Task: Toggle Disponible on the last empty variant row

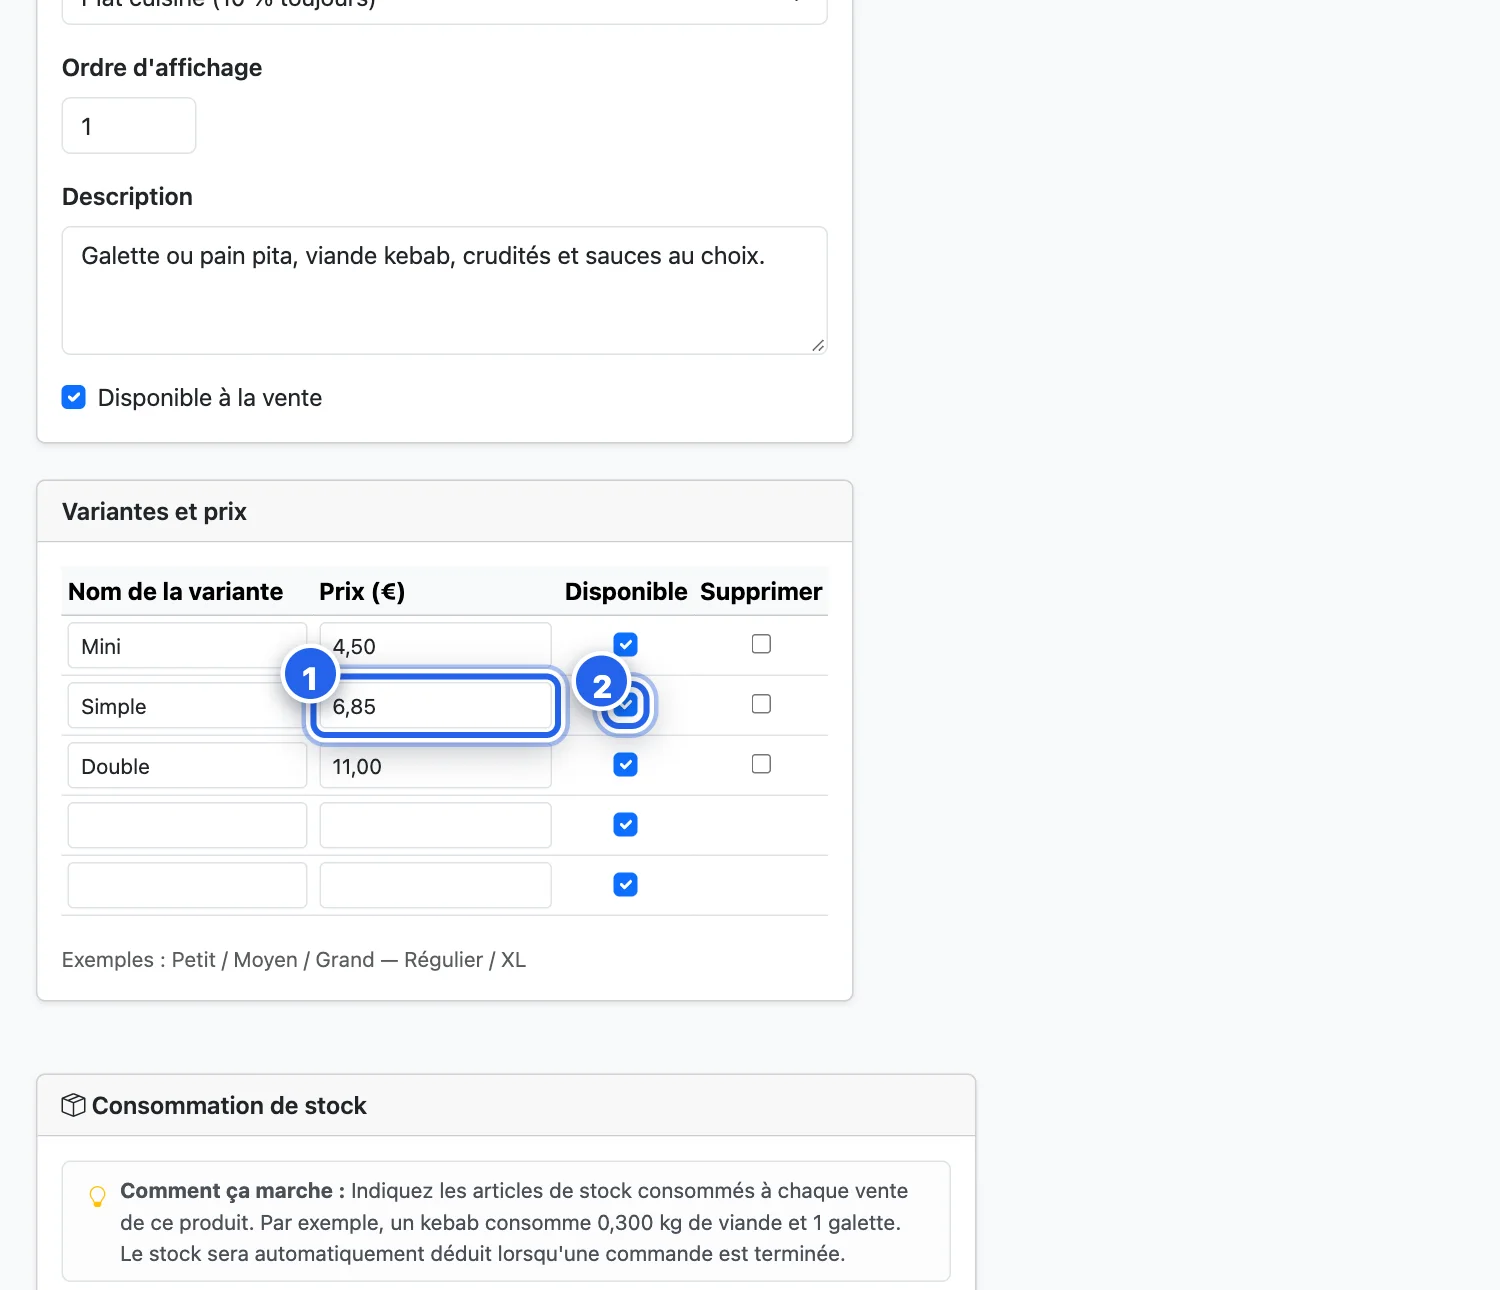Action: click(626, 885)
